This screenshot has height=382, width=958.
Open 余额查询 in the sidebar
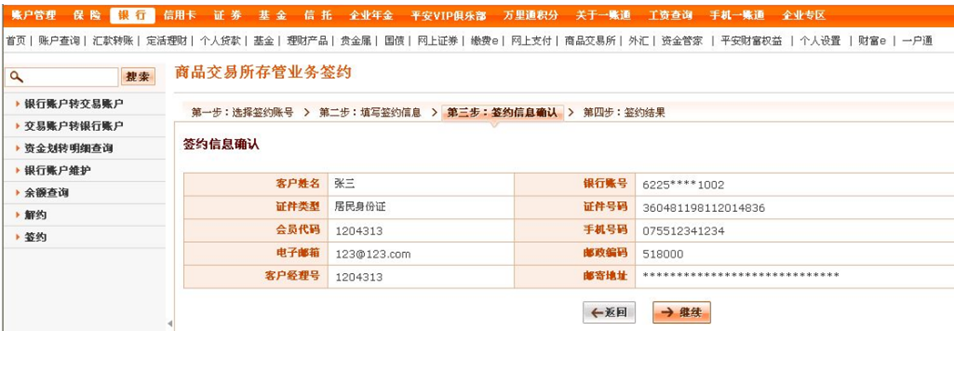click(x=46, y=193)
